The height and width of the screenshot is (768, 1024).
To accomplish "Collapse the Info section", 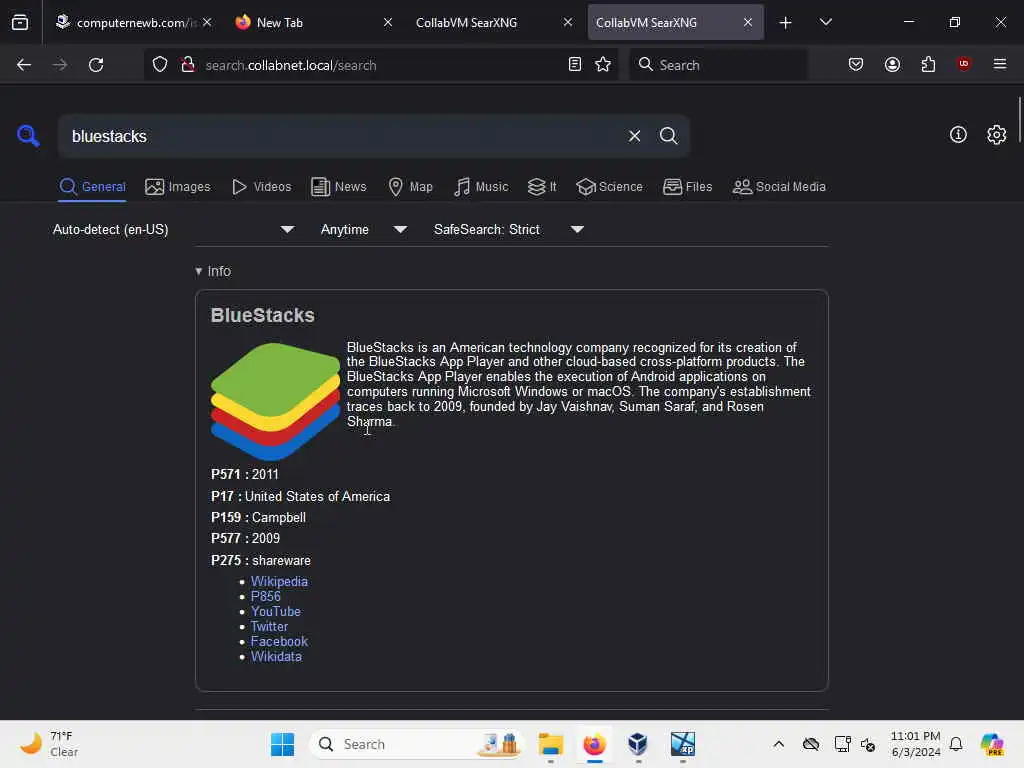I will click(x=213, y=271).
